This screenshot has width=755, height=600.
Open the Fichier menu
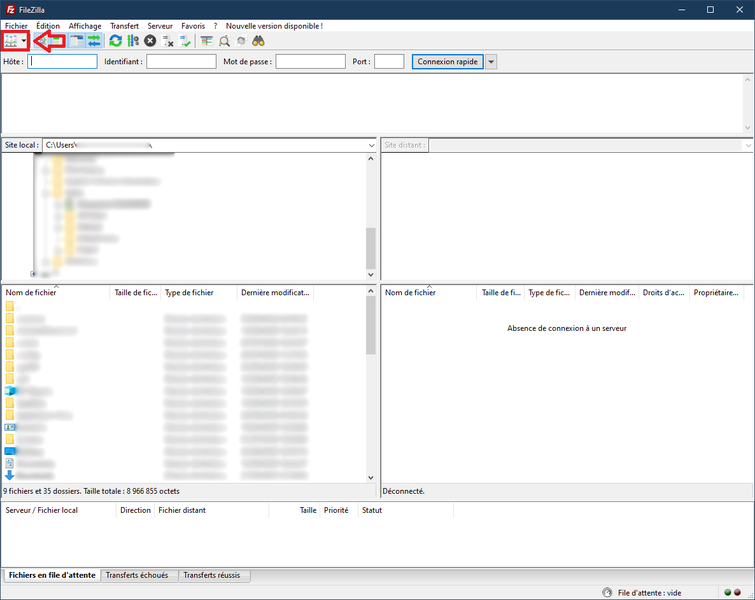16,26
